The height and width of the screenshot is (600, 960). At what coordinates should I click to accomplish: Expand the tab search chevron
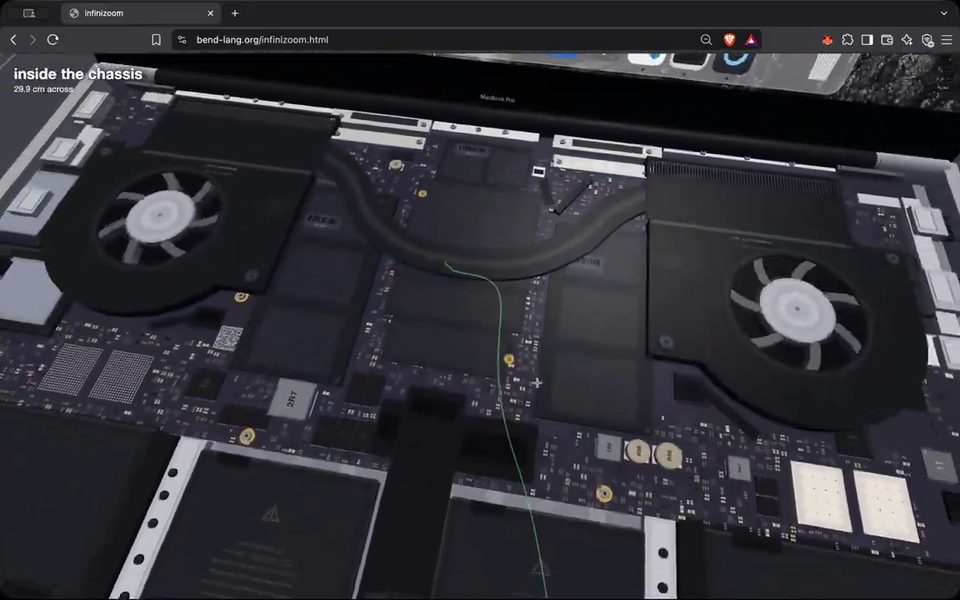click(x=944, y=13)
